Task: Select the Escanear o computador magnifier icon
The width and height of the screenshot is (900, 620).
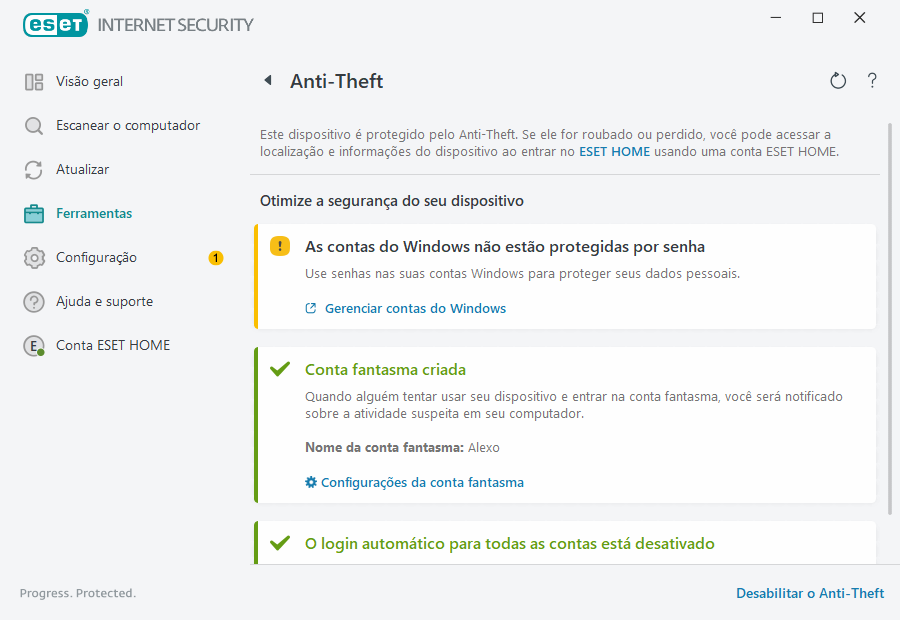Action: [34, 125]
